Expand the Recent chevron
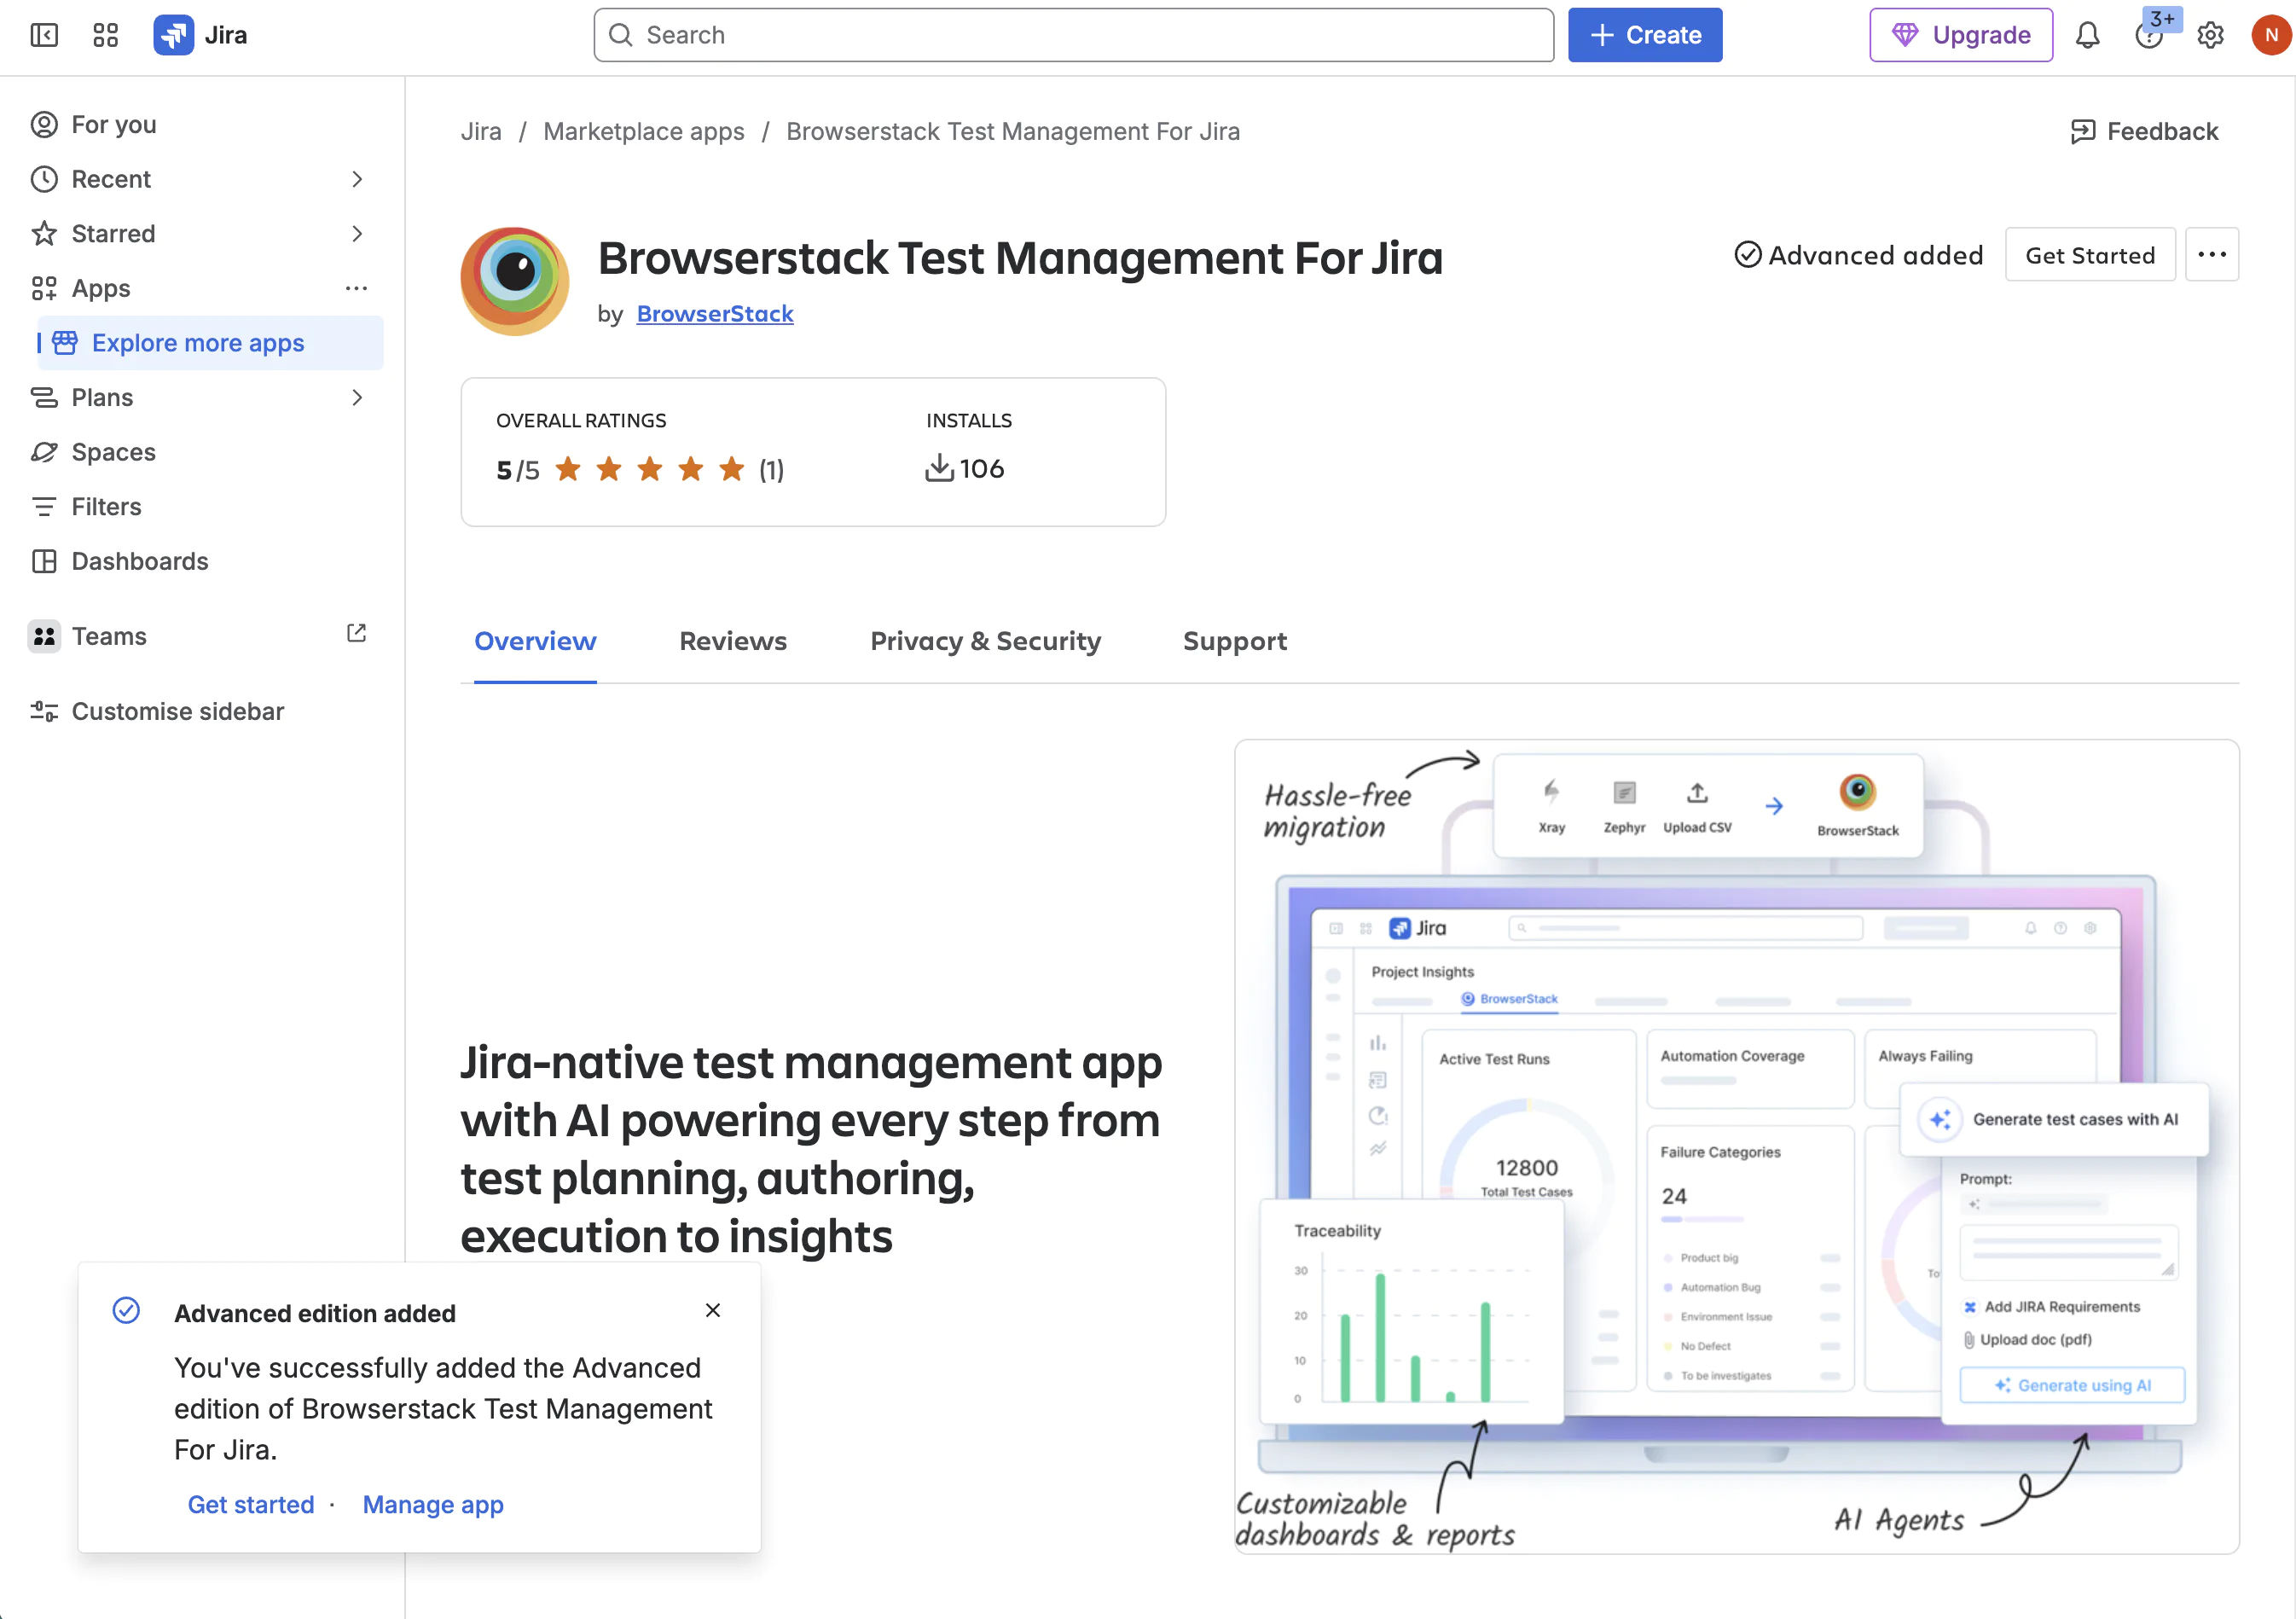 coord(357,179)
